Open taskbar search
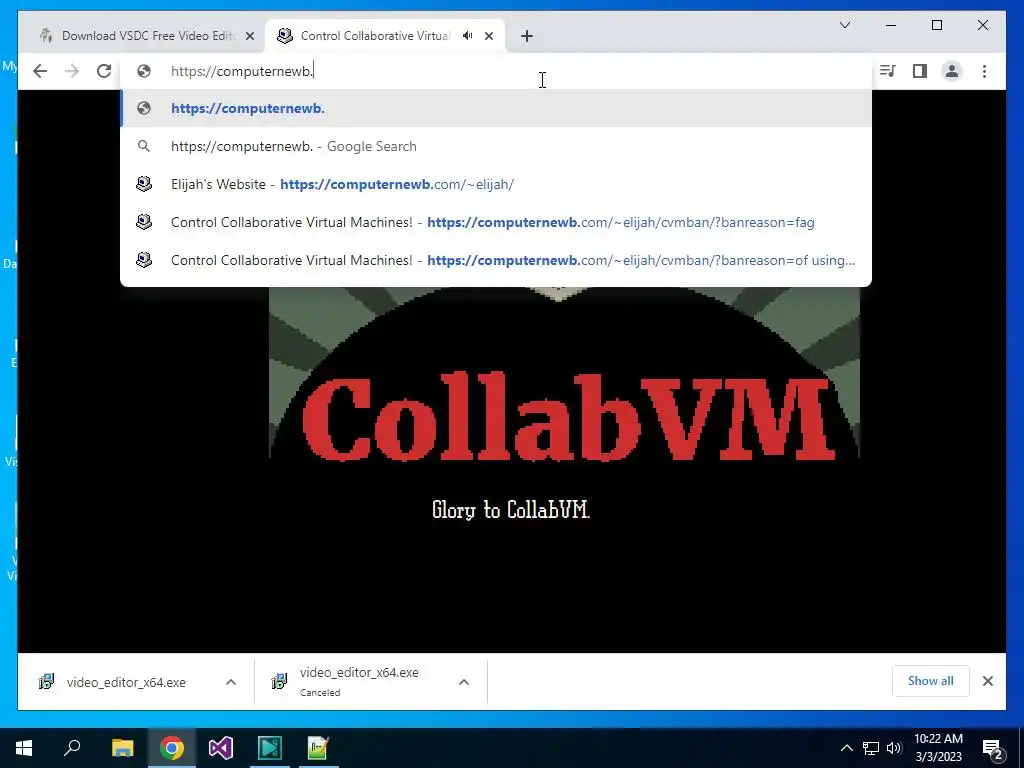The height and width of the screenshot is (768, 1024). point(72,748)
